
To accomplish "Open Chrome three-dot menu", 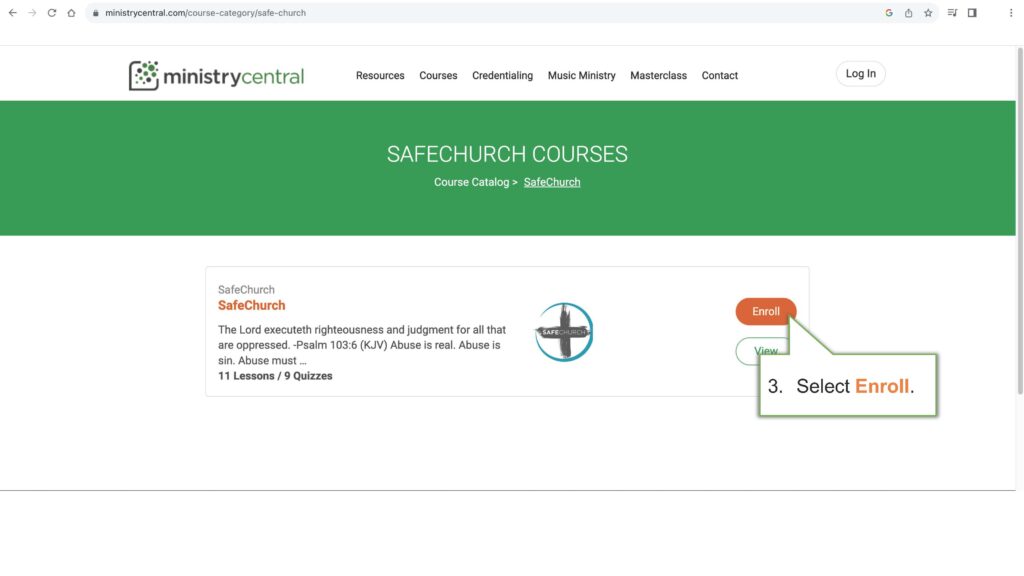I will coord(1011,12).
